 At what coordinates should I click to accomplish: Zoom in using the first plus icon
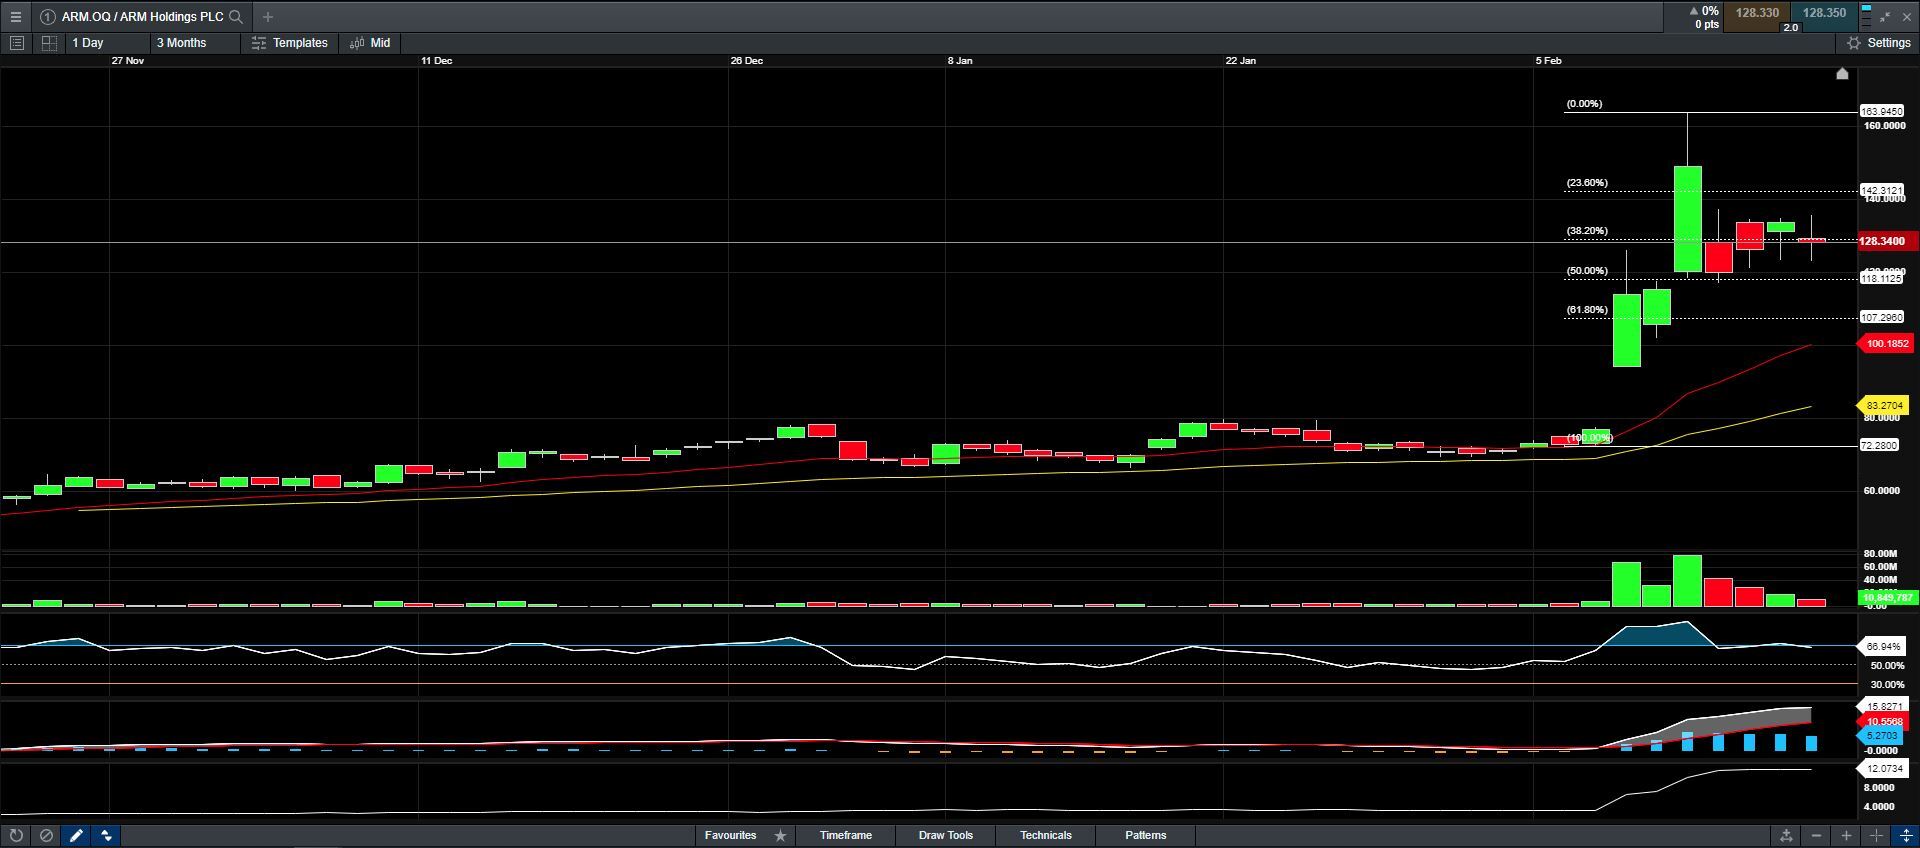(1846, 835)
